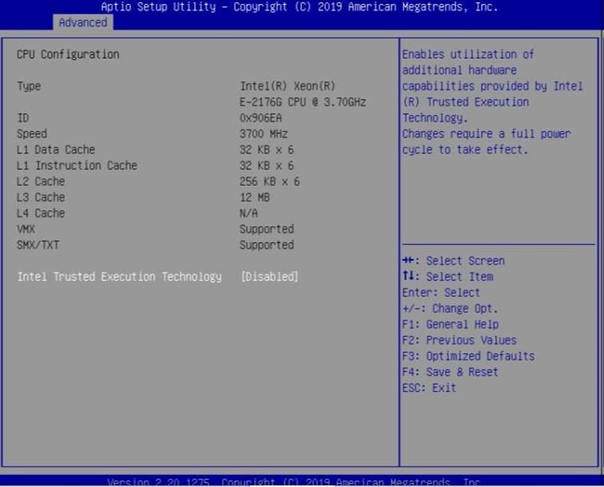Select the SMX/TXT label
The width and height of the screenshot is (604, 487).
pyautogui.click(x=38, y=245)
